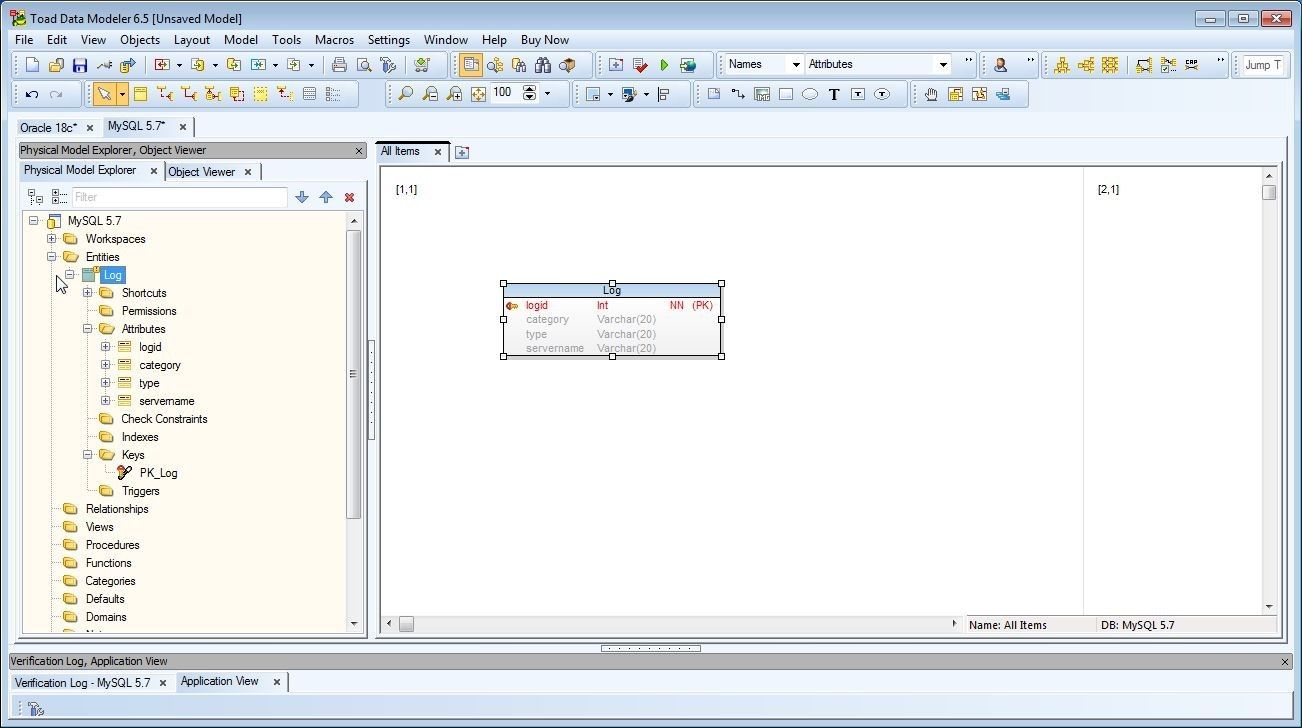Select the Entity tool icon
Screen dimensions: 1302x728
pyautogui.click(x=140, y=94)
